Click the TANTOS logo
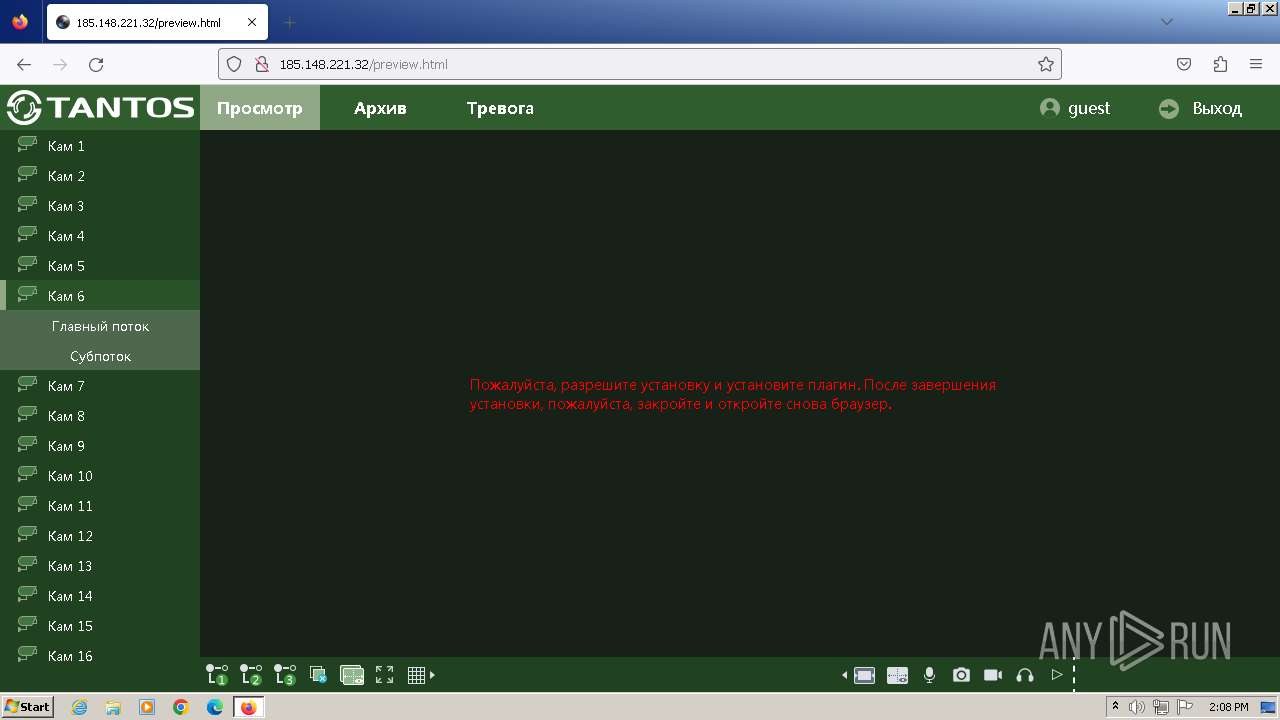 (x=100, y=107)
